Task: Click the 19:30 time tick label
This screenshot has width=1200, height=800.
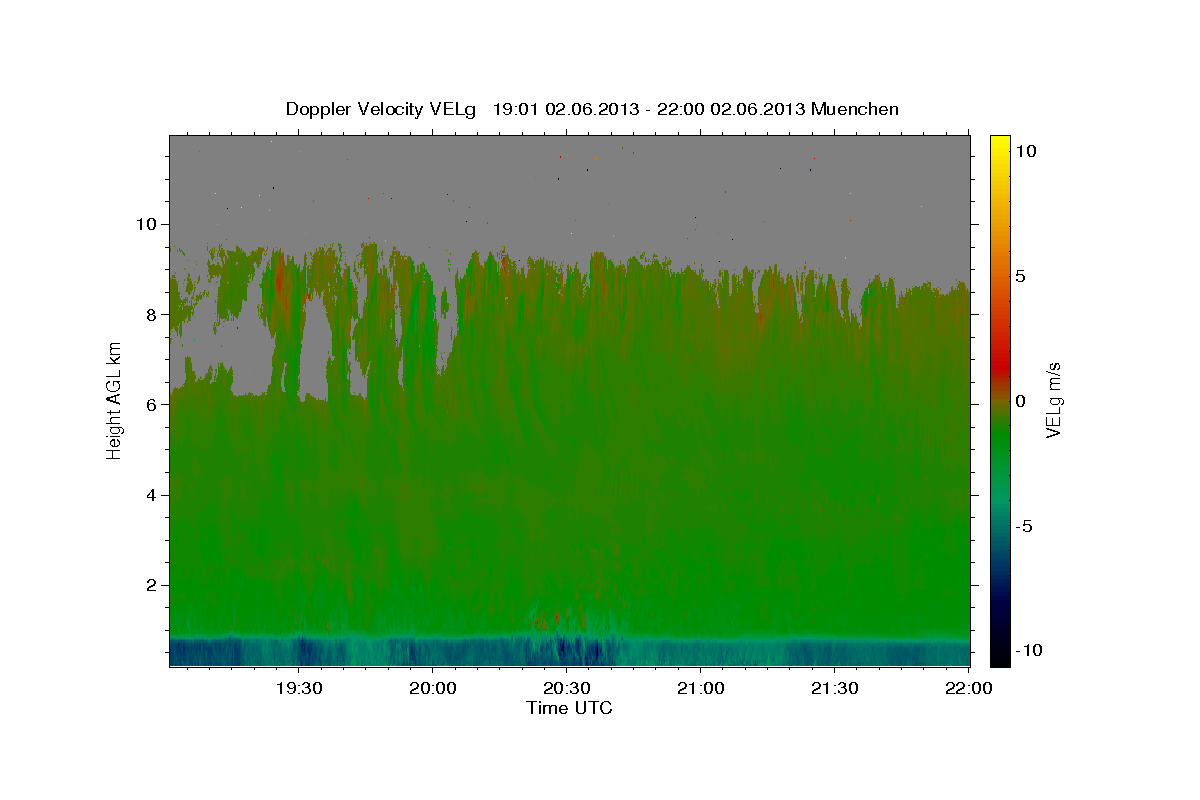Action: [x=299, y=689]
